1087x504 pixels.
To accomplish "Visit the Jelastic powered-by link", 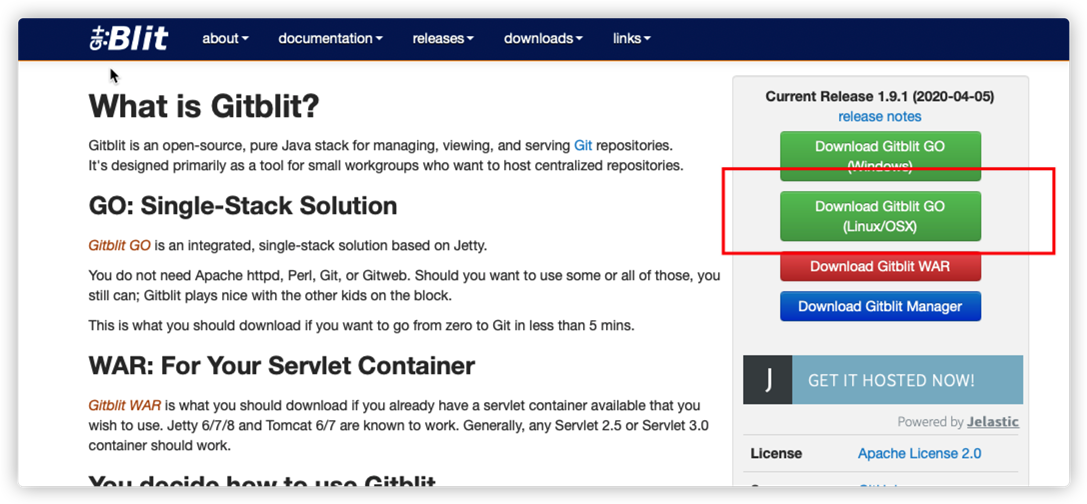I will (993, 422).
